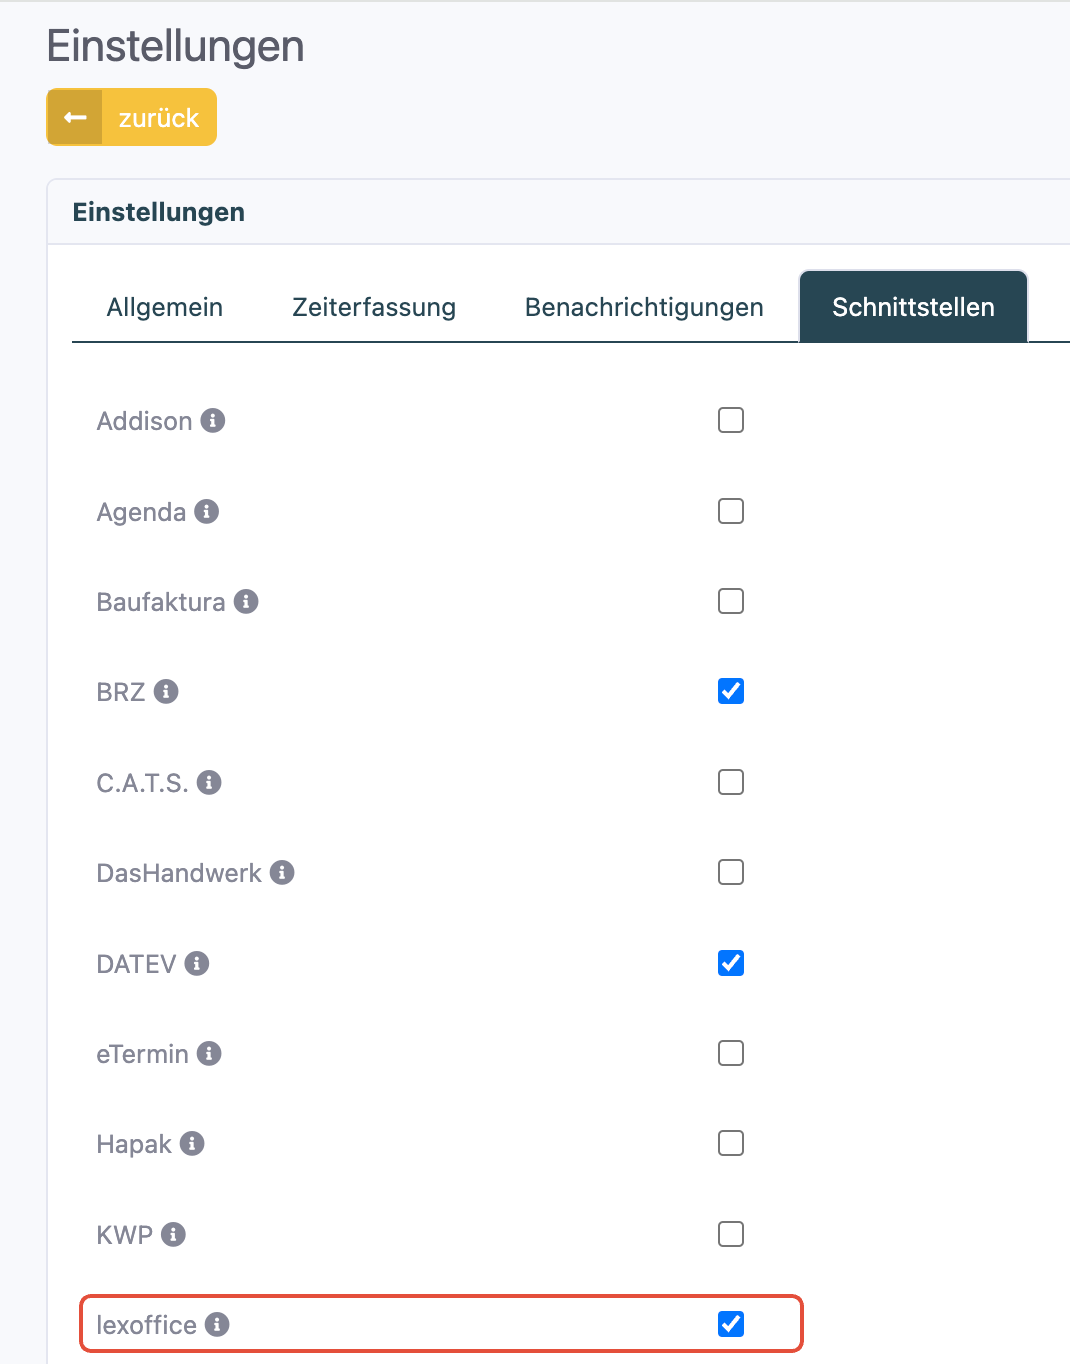Disable the BRZ interface checkbox
The height and width of the screenshot is (1364, 1070).
[731, 691]
